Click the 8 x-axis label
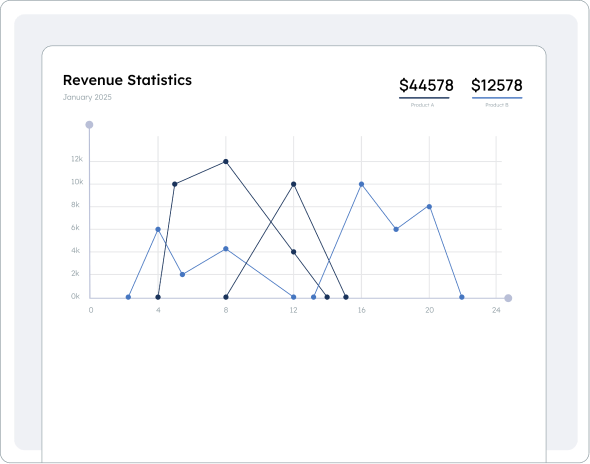This screenshot has width=590, height=464. click(226, 310)
